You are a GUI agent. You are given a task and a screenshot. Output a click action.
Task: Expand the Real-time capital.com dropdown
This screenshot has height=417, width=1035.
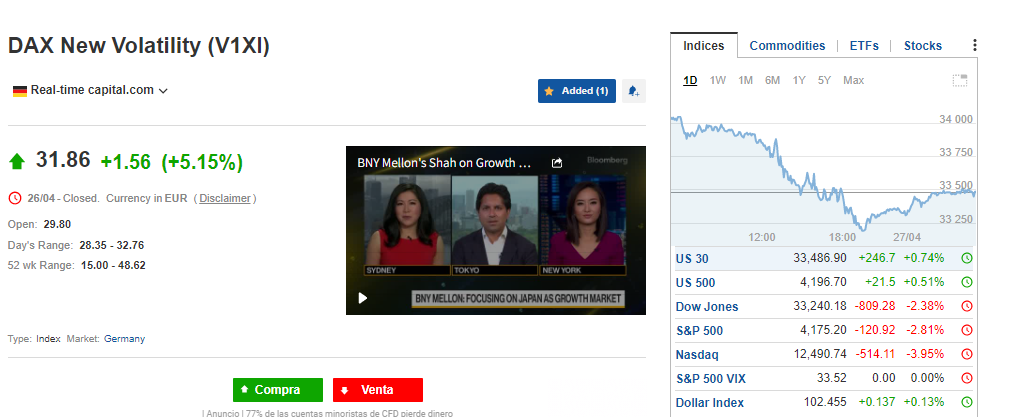[163, 90]
